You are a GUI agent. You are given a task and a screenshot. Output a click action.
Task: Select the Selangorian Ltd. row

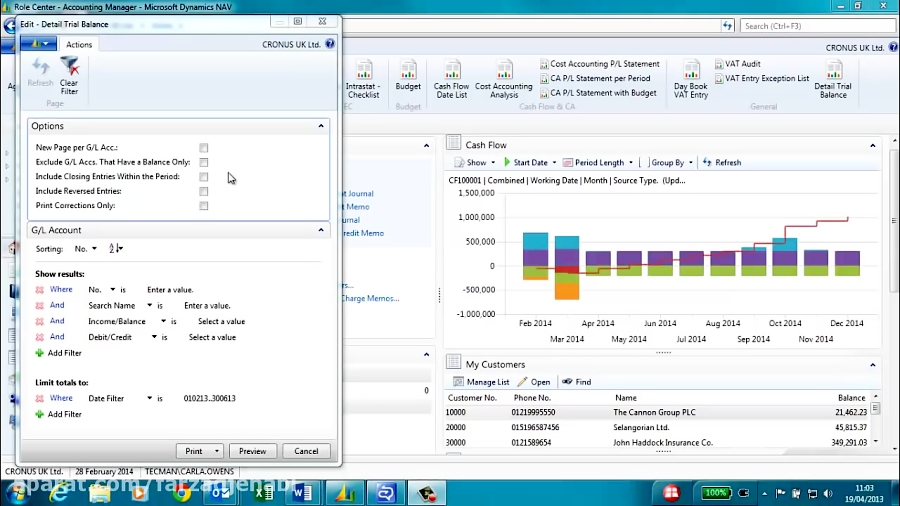pos(656,427)
